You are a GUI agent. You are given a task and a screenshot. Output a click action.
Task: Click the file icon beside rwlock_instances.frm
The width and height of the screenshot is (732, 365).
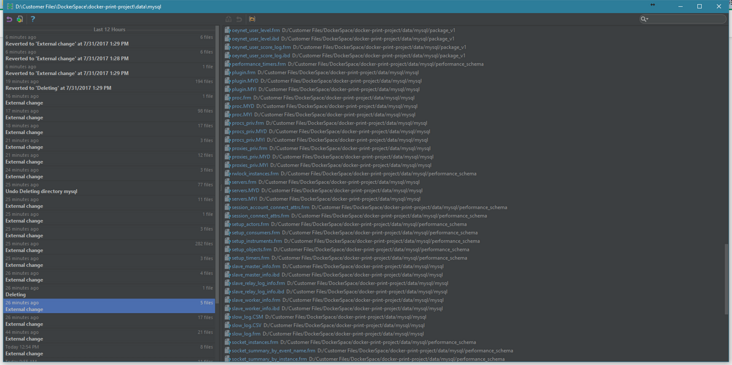(228, 174)
